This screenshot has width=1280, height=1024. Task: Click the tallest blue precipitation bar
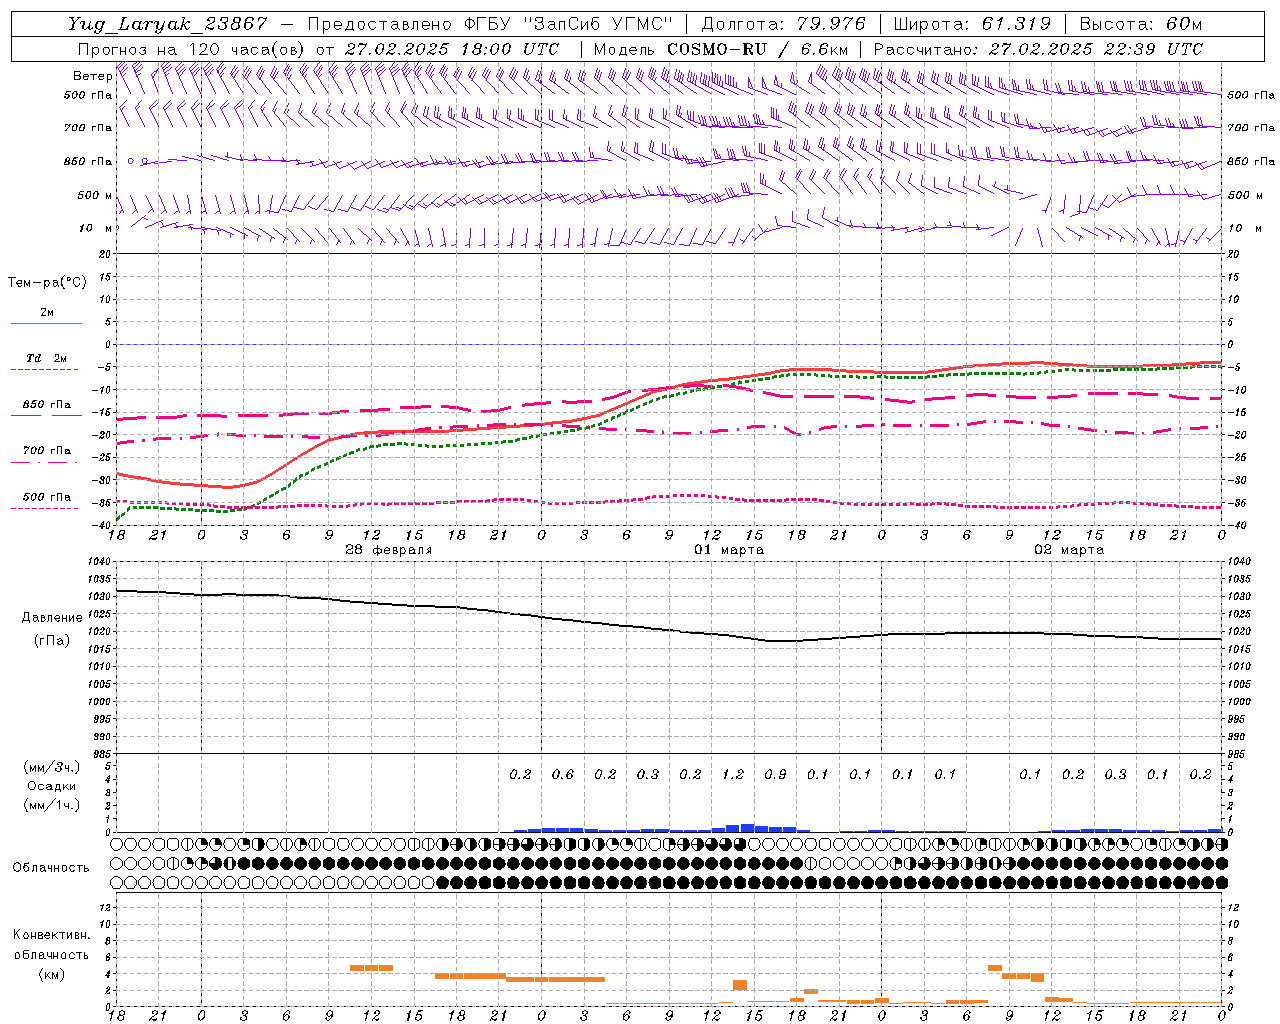pyautogui.click(x=747, y=828)
